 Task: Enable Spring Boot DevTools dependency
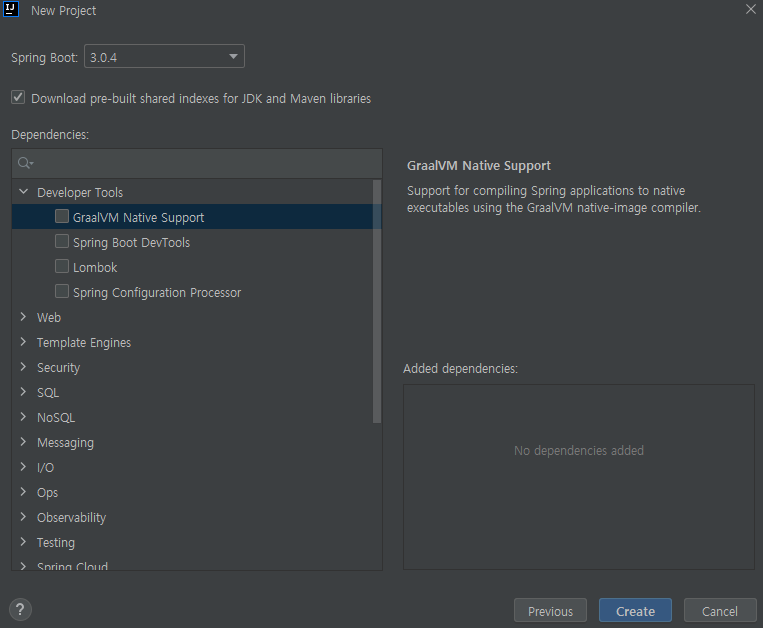pyautogui.click(x=62, y=241)
